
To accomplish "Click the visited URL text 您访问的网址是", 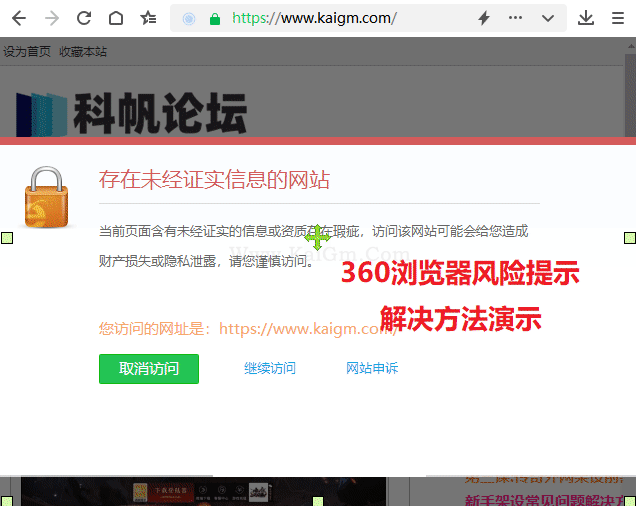I will coord(248,329).
